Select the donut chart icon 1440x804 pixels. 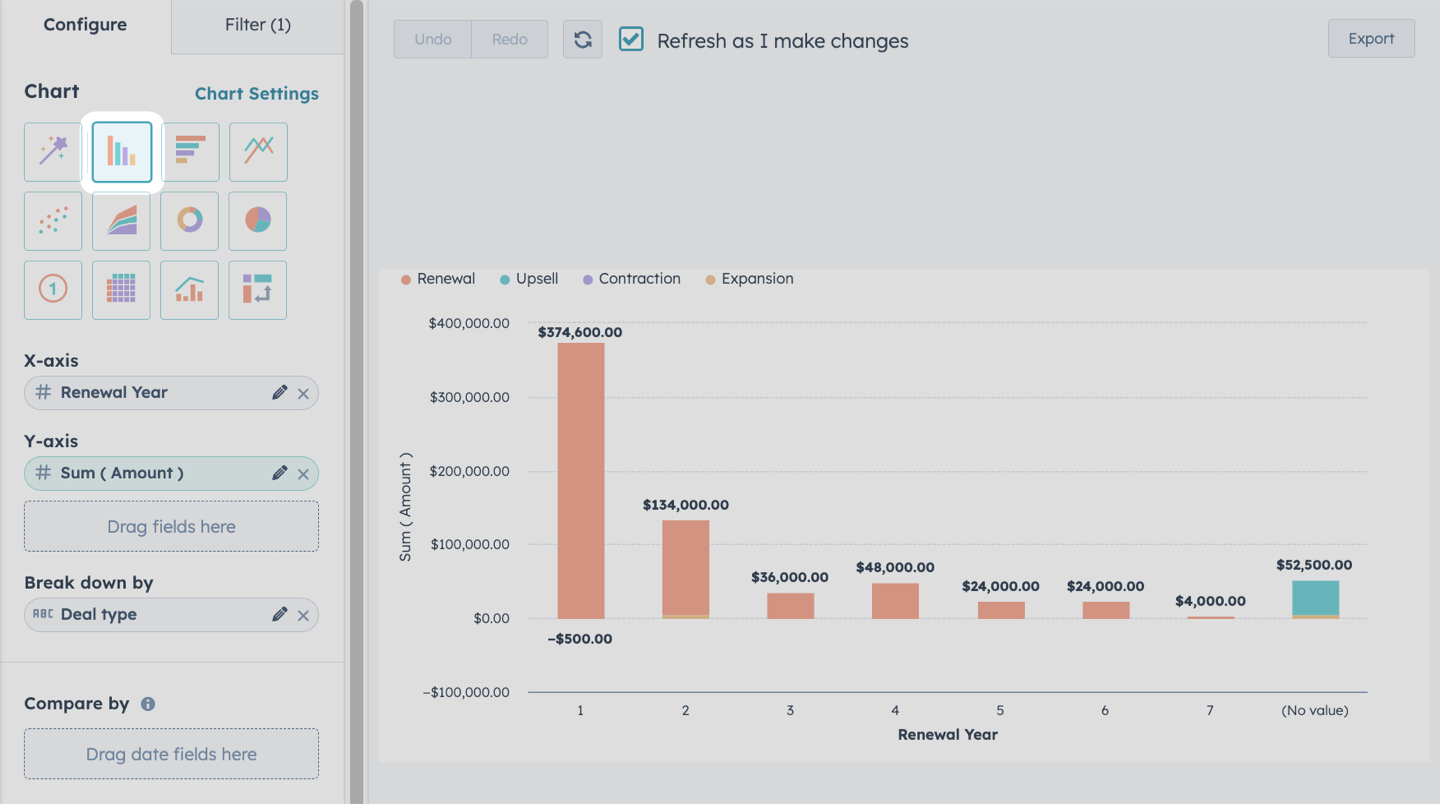tap(190, 221)
